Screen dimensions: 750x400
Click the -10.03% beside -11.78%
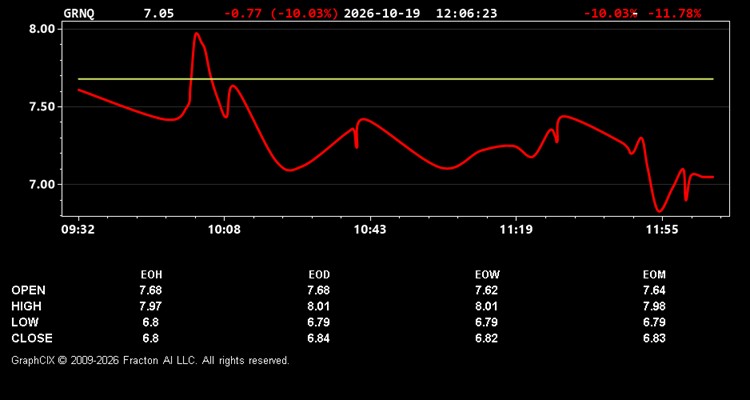[610, 13]
